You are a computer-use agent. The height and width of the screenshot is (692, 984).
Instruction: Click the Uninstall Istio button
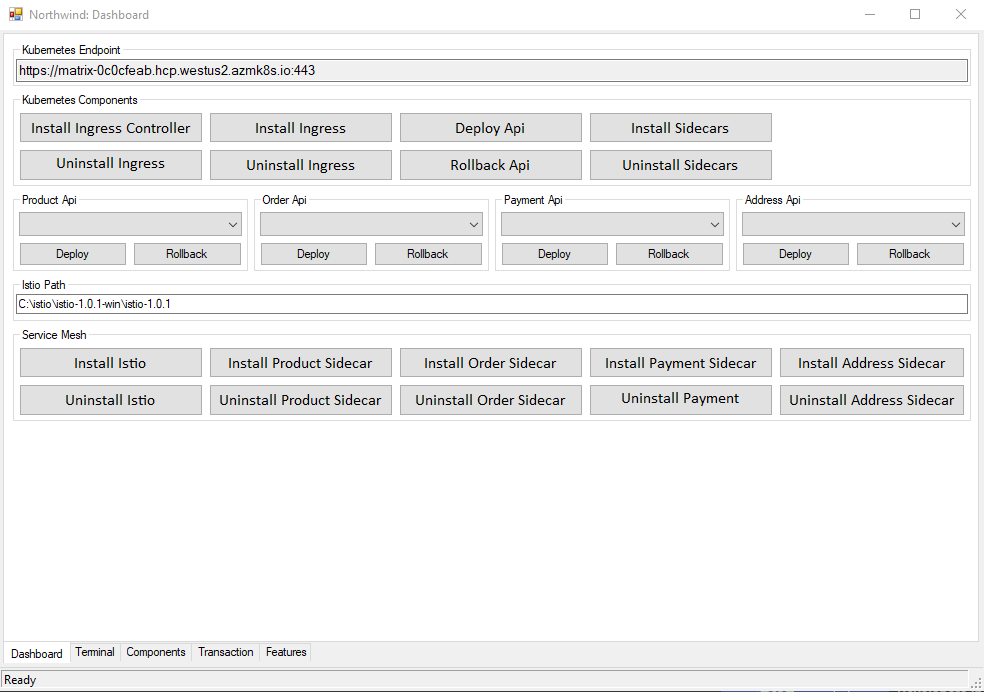tap(110, 400)
